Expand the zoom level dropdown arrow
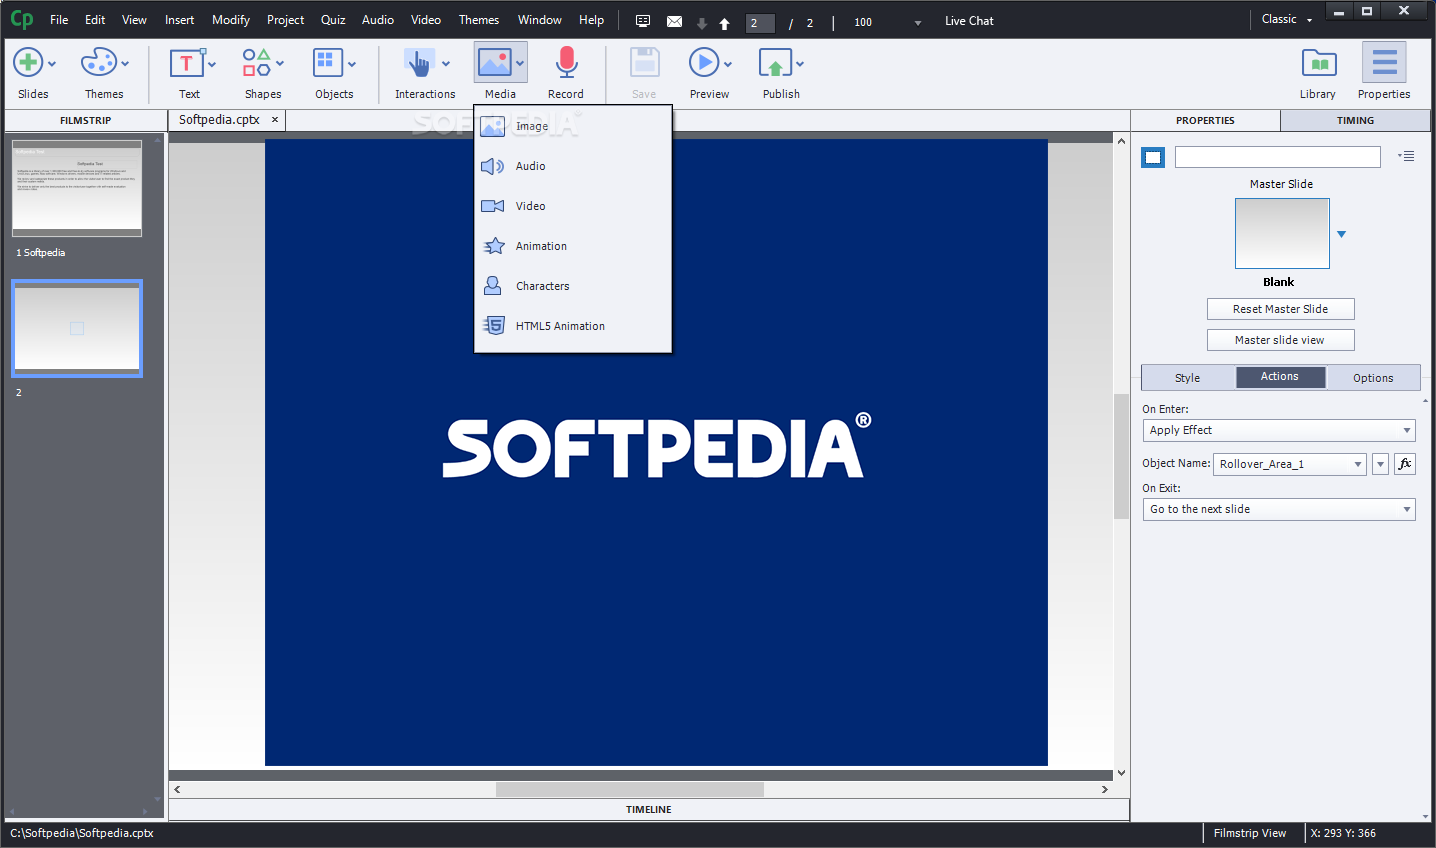This screenshot has height=848, width=1436. click(918, 23)
